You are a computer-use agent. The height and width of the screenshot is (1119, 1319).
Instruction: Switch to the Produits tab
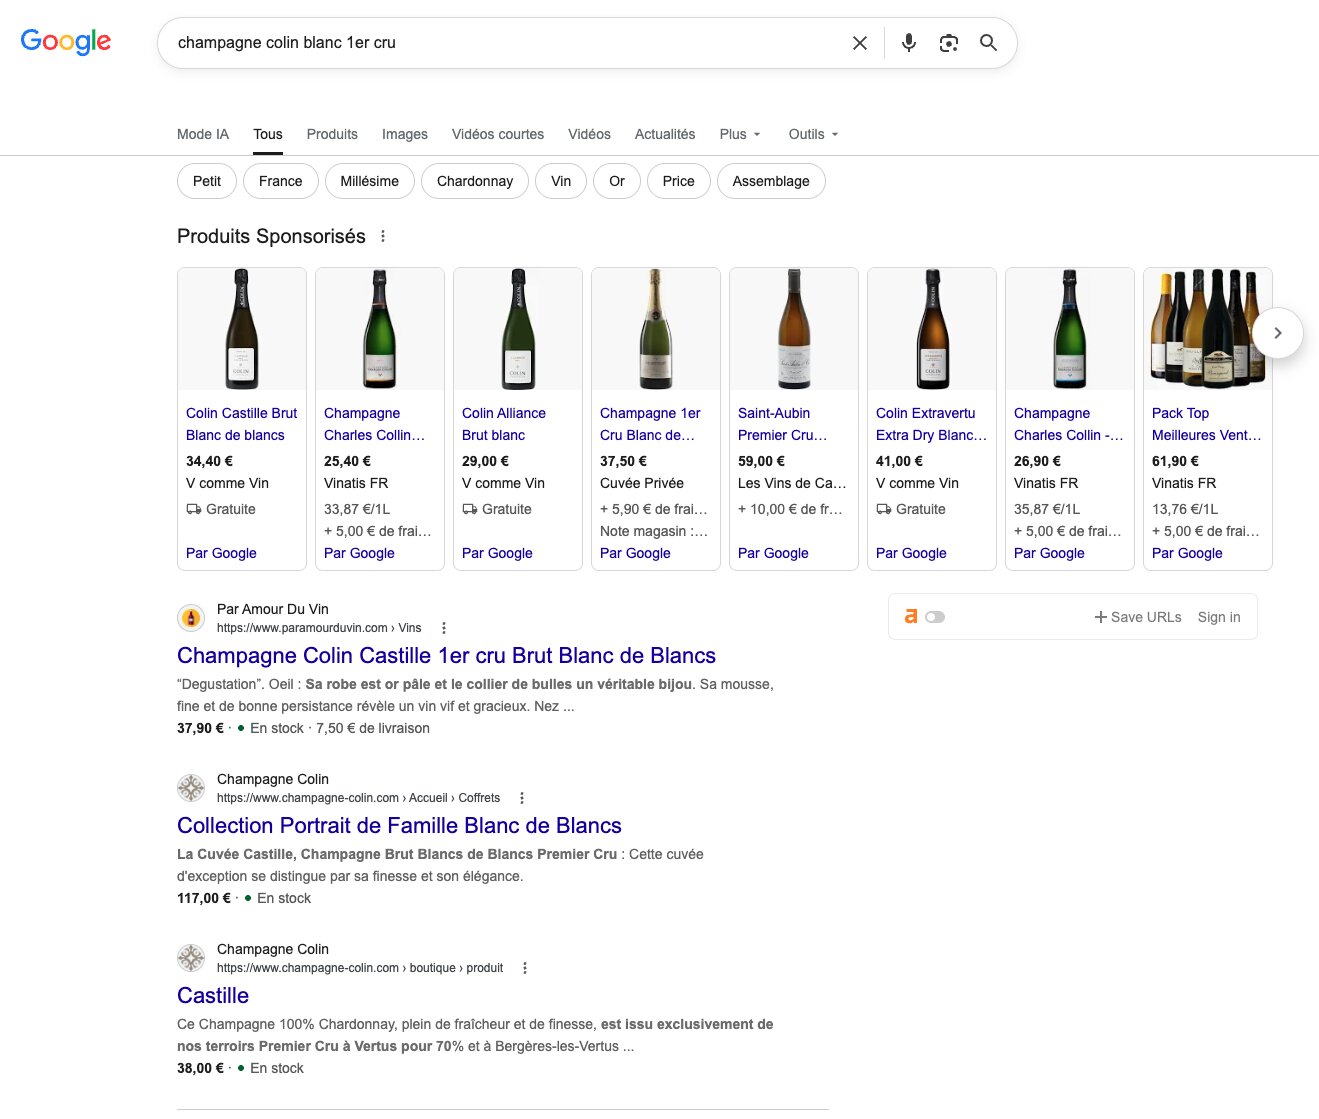click(332, 134)
